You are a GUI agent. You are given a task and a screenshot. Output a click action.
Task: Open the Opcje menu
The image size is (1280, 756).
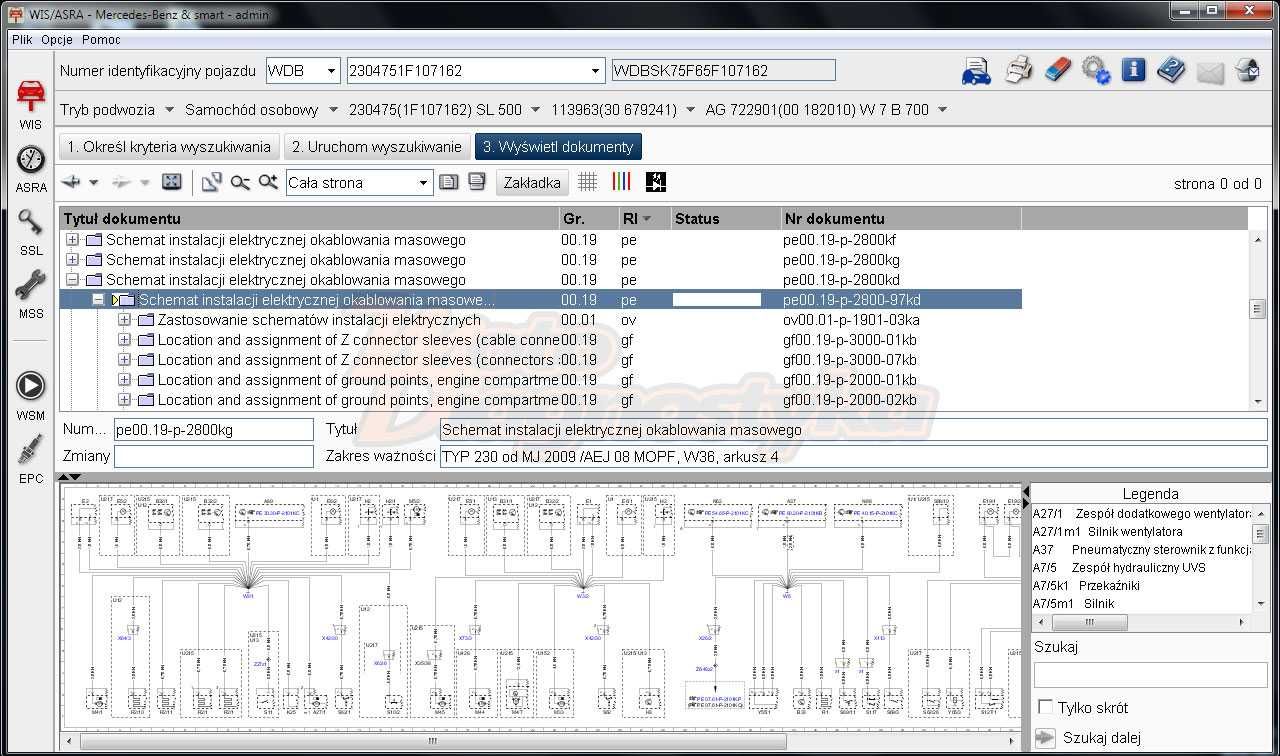[57, 40]
